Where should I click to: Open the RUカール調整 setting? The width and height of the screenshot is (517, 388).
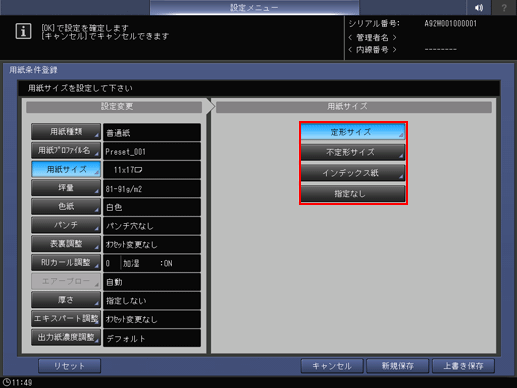(66, 262)
